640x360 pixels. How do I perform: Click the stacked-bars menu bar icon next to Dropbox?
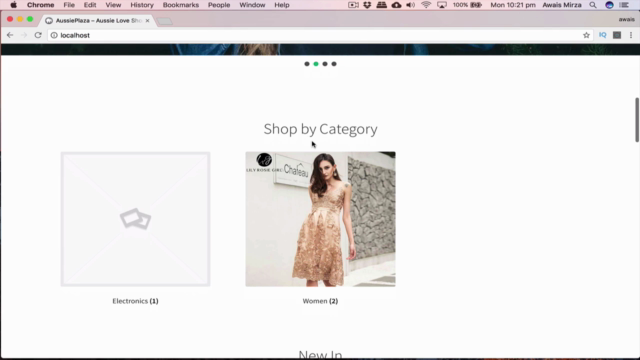(382, 5)
